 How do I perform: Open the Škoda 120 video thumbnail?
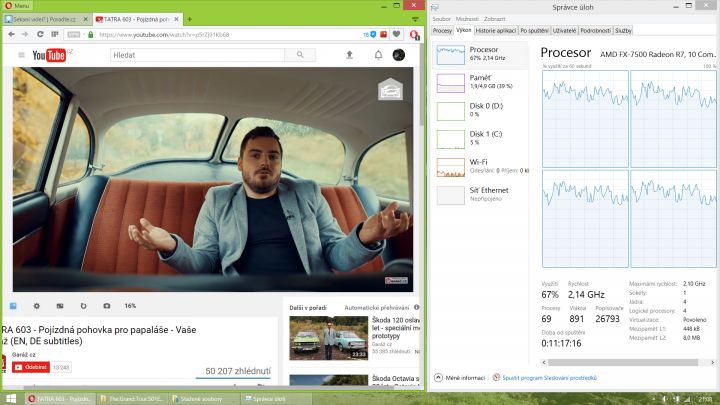(329, 338)
